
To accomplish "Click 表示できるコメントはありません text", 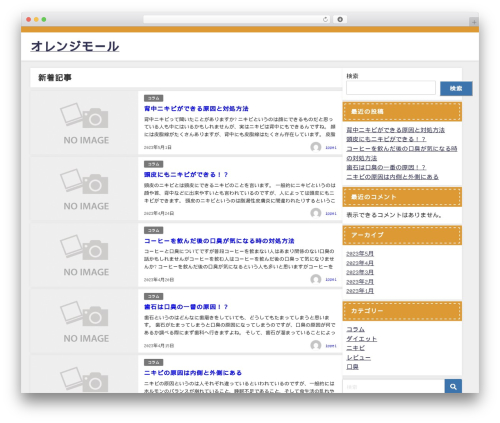I will coord(395,215).
